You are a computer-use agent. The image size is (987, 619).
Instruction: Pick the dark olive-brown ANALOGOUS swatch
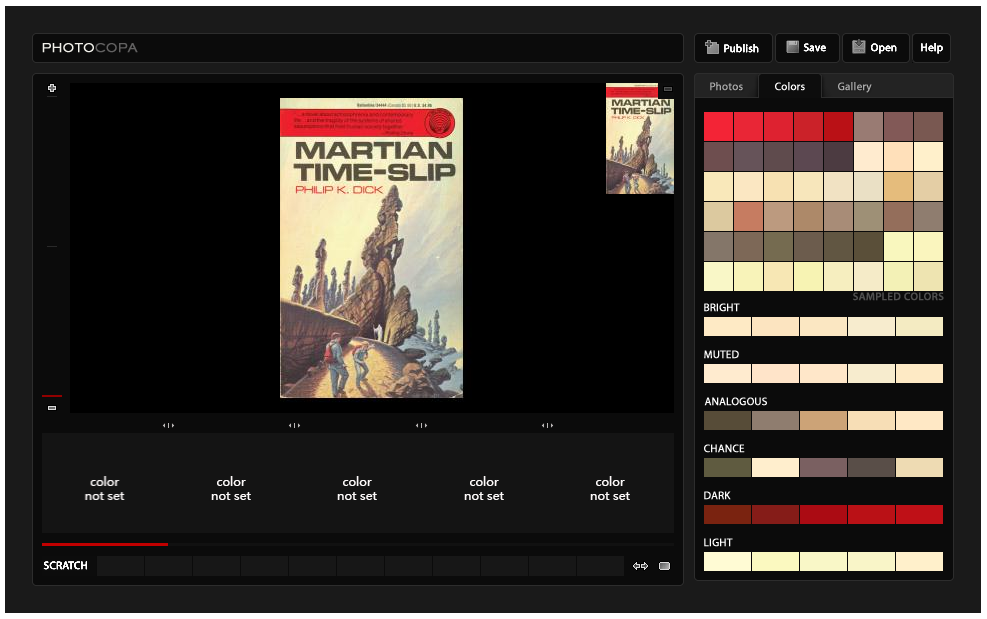pyautogui.click(x=727, y=421)
